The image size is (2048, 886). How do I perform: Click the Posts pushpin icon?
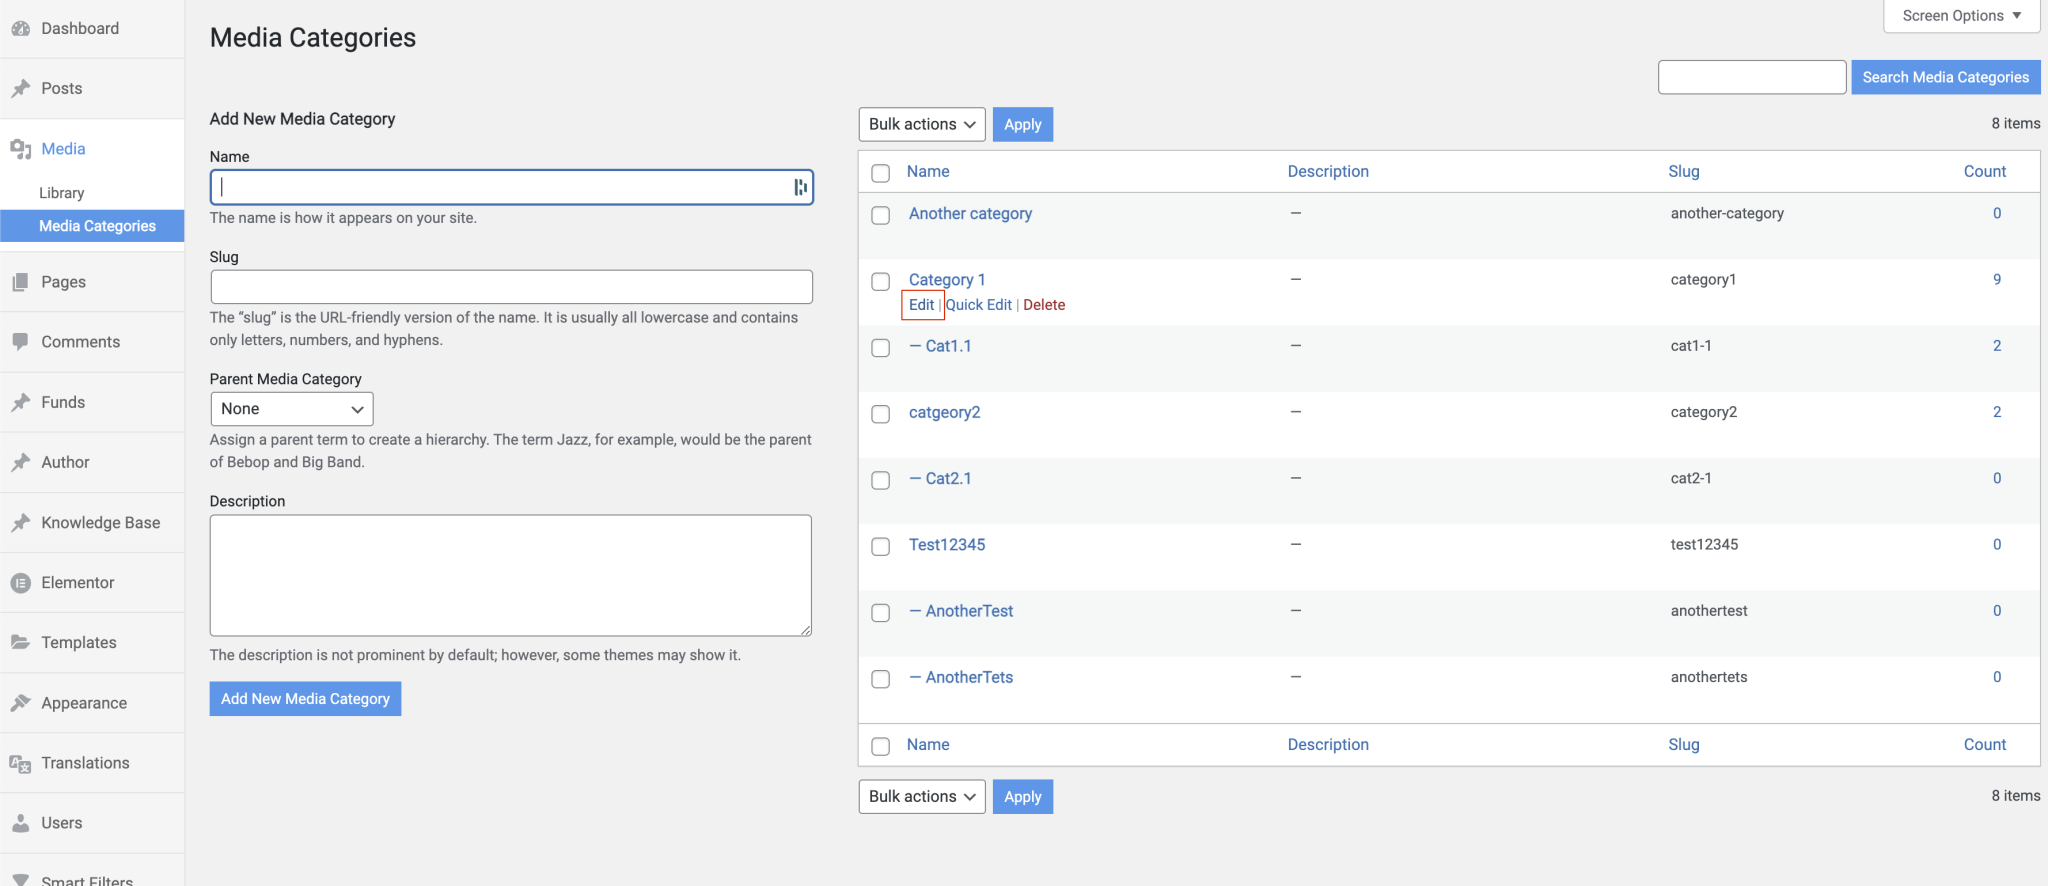20,89
